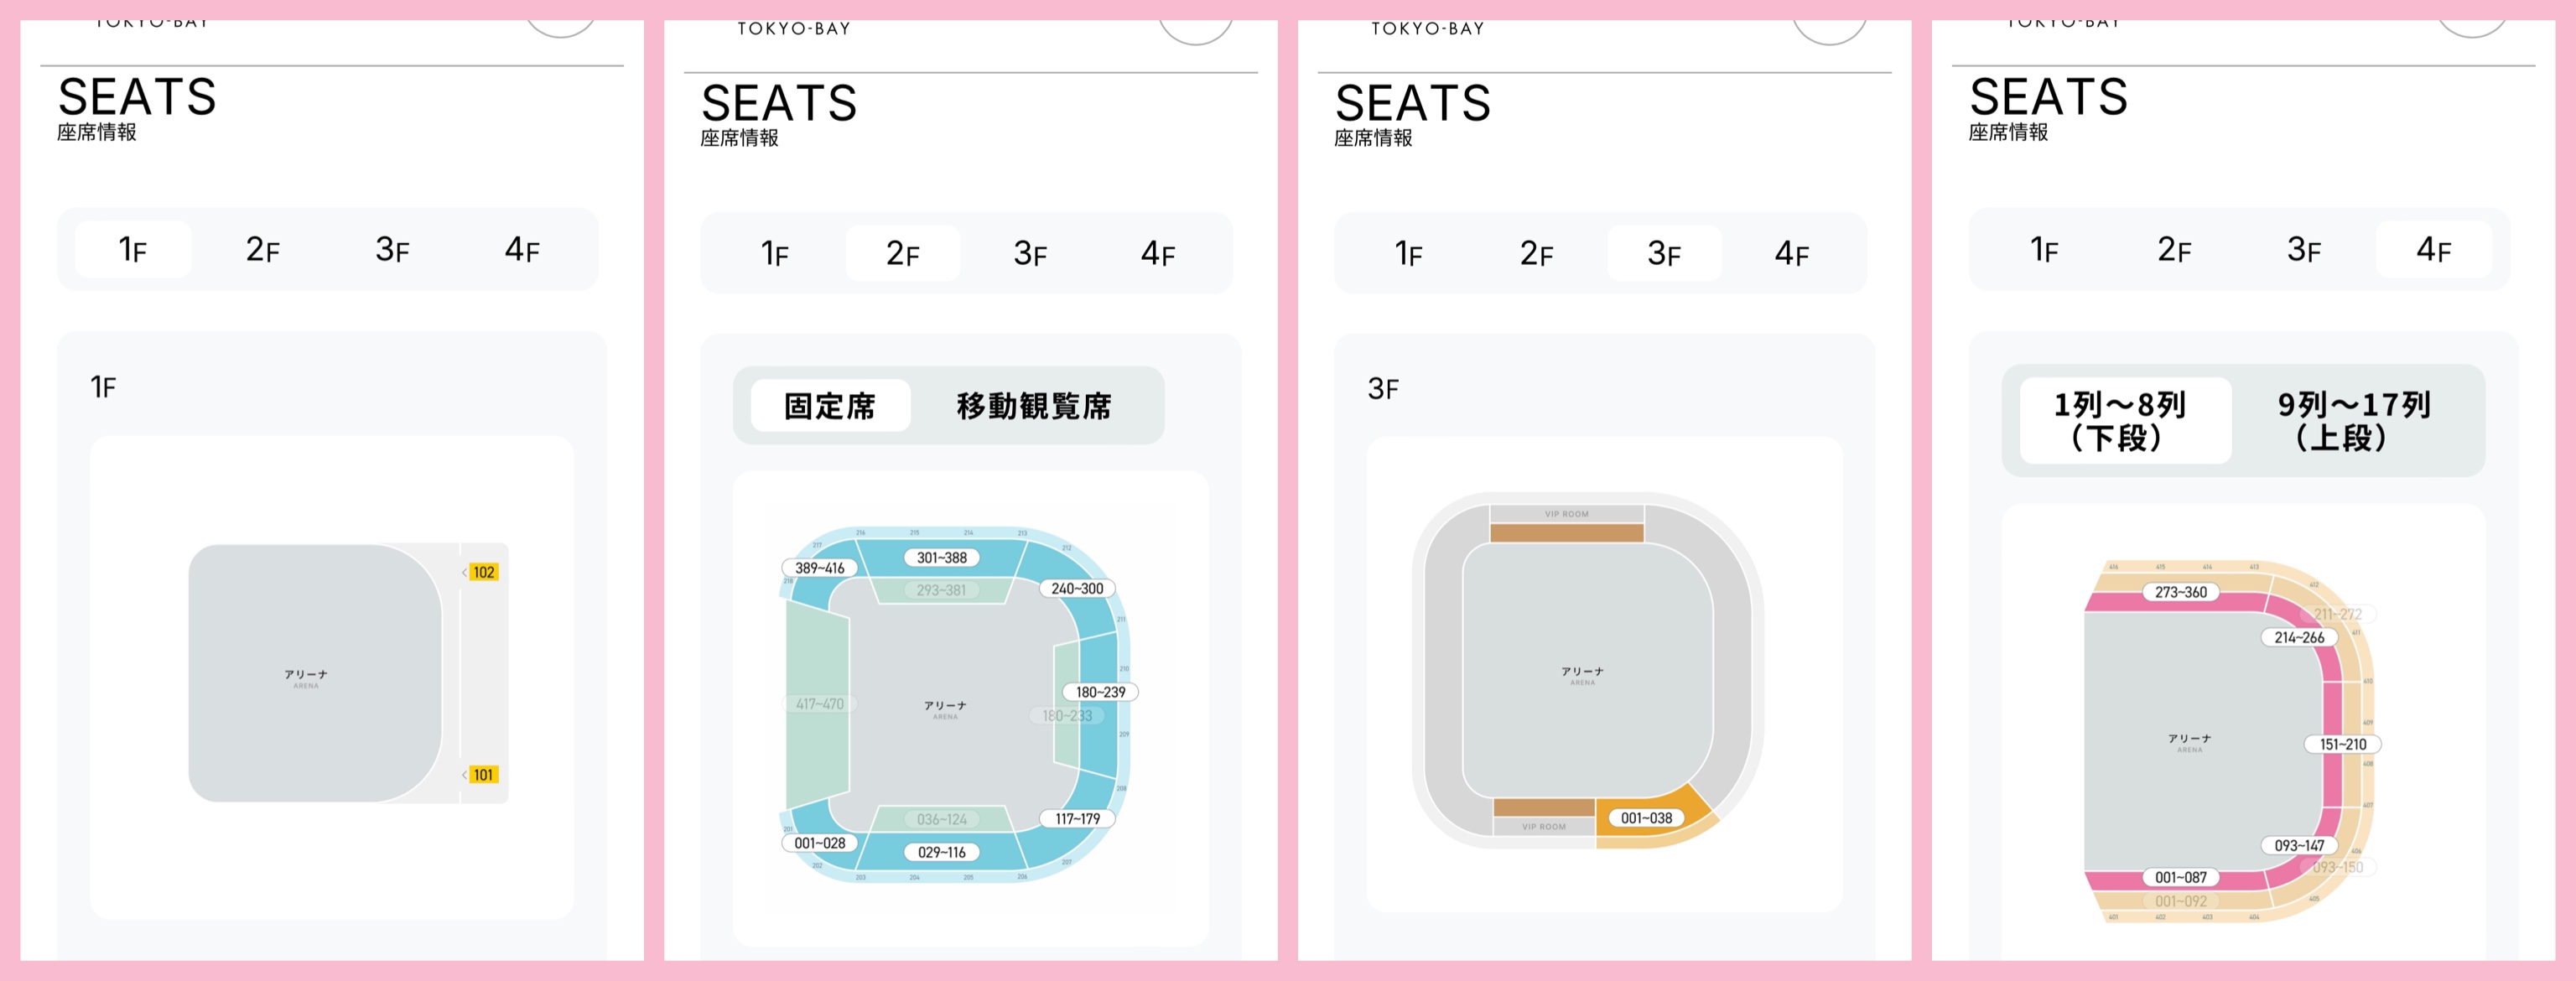
Task: Click seat range 151~210 on 4F map
Action: 2342,744
